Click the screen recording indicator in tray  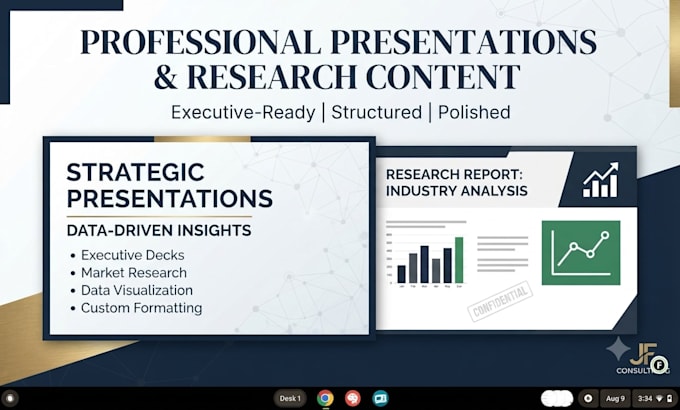(x=588, y=398)
